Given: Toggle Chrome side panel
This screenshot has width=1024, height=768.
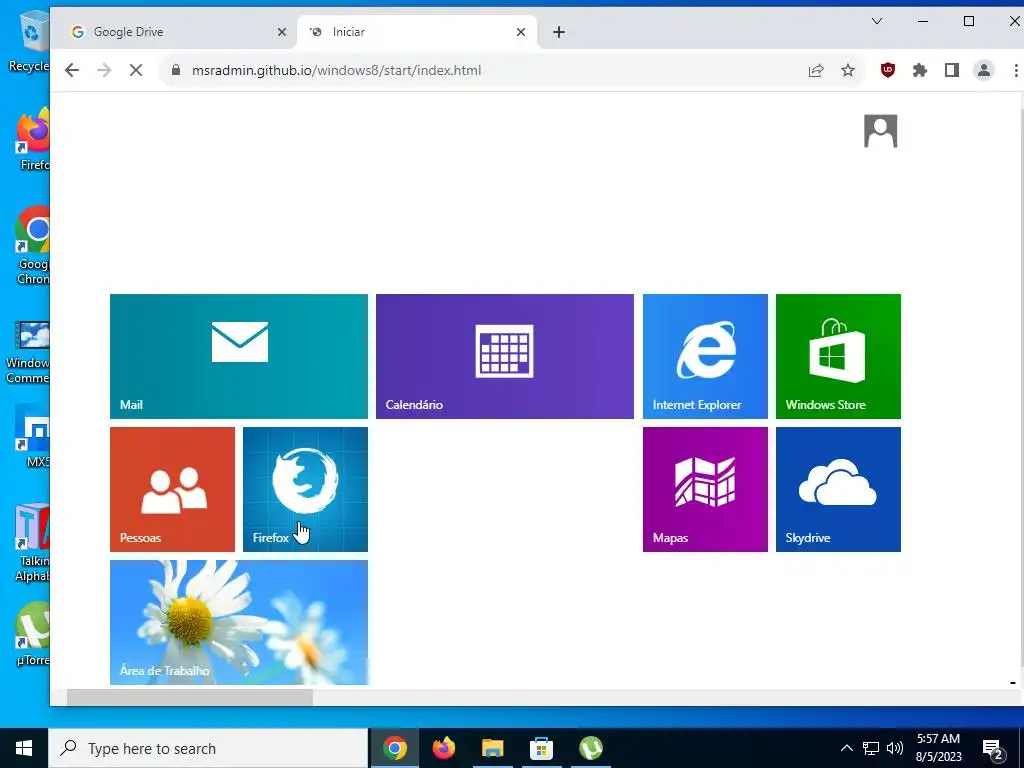Looking at the screenshot, I should tap(952, 70).
